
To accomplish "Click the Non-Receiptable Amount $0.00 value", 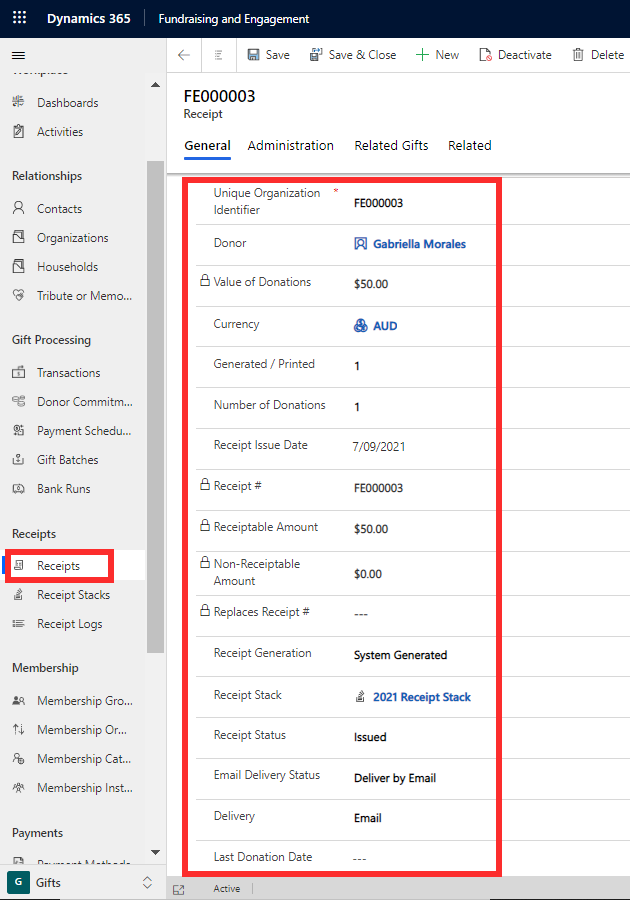I will pos(368,574).
